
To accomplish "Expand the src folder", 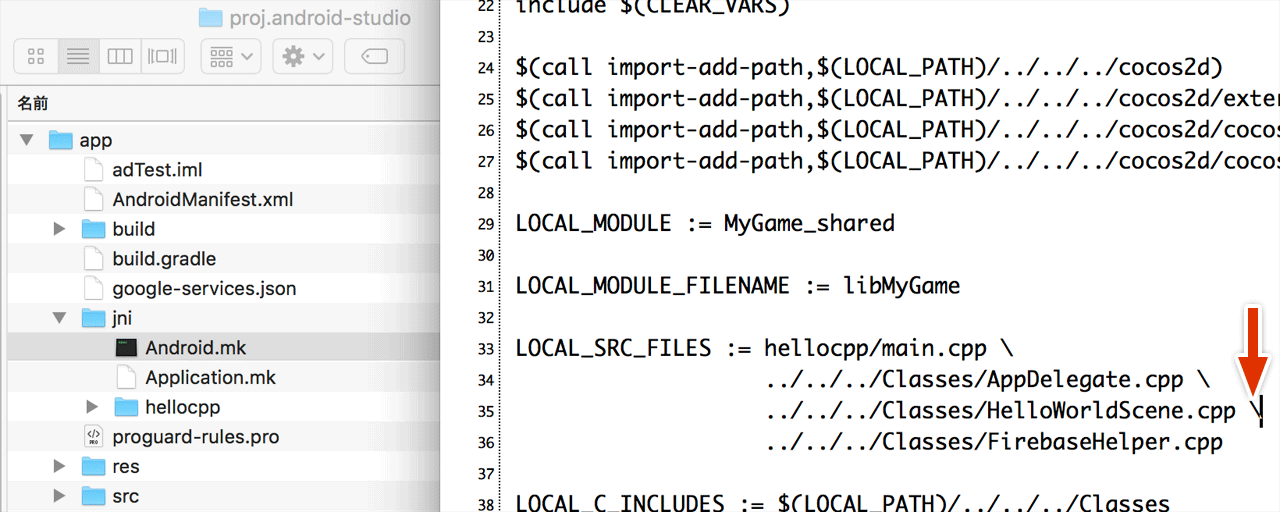I will tap(60, 496).
